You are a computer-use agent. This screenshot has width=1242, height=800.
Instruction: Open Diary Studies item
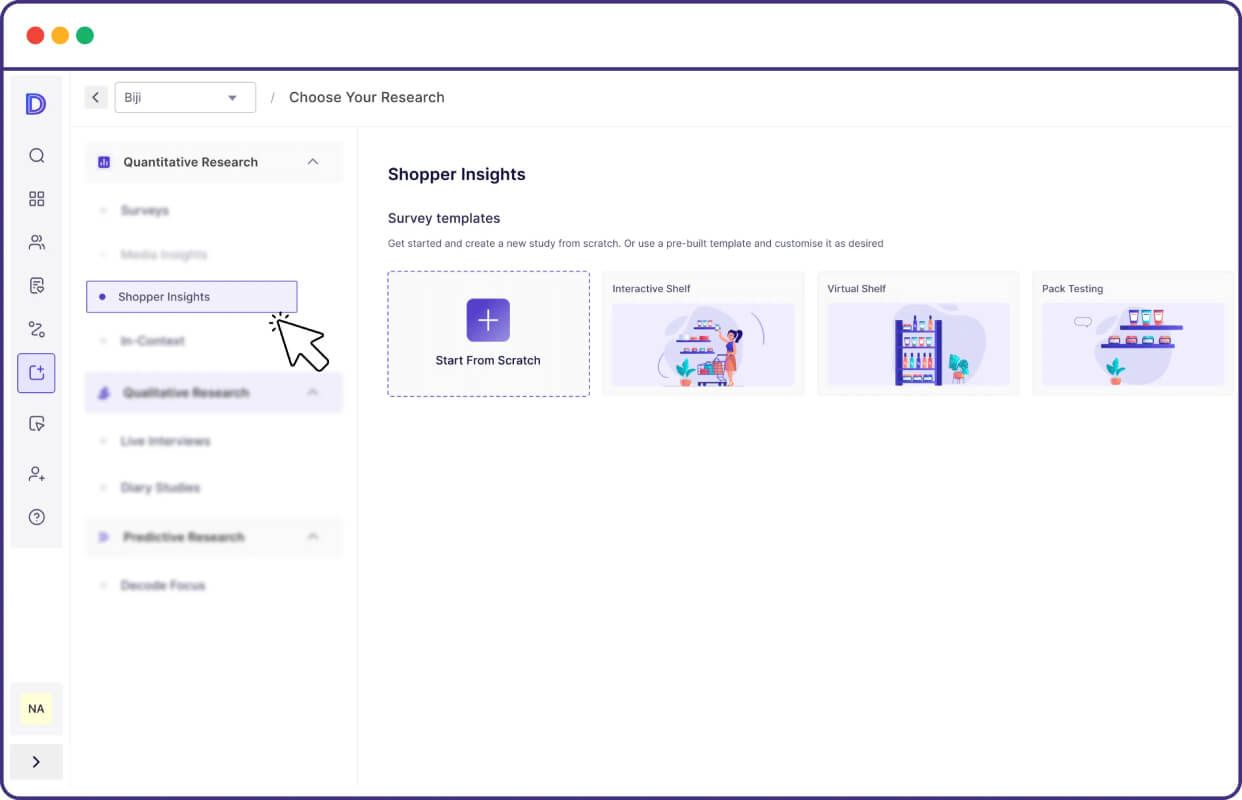tap(160, 488)
